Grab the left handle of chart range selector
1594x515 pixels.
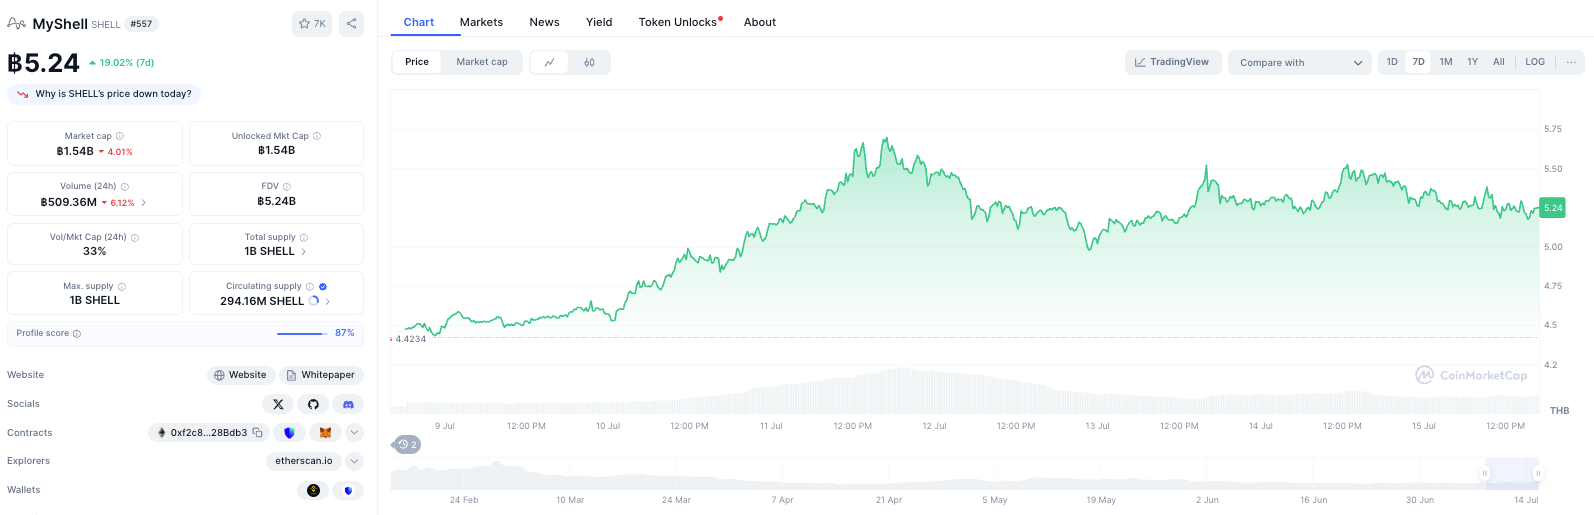(1485, 473)
